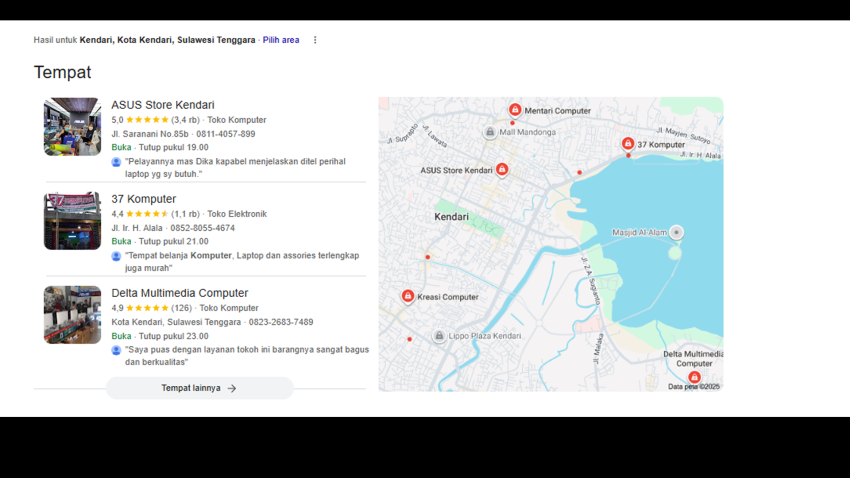Click the Tempat lainnya button
Viewport: 850px width, 478px height.
(199, 388)
